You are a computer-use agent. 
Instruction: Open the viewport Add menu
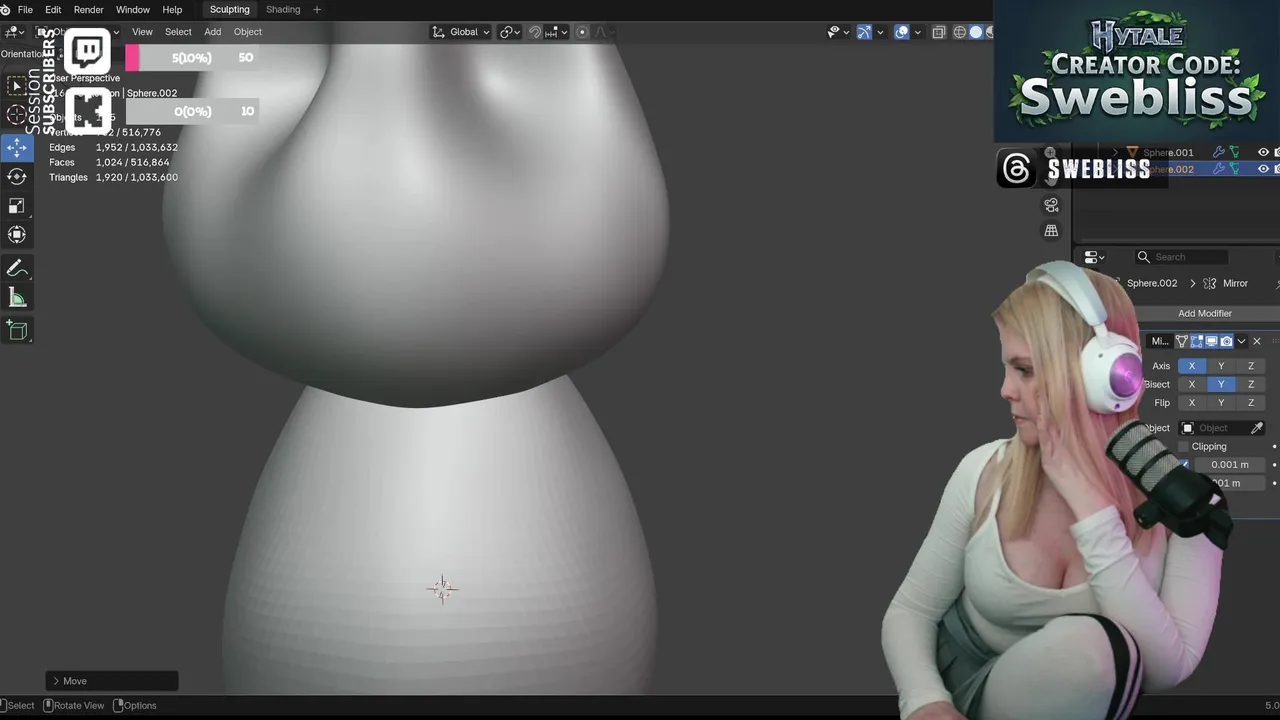(x=213, y=32)
